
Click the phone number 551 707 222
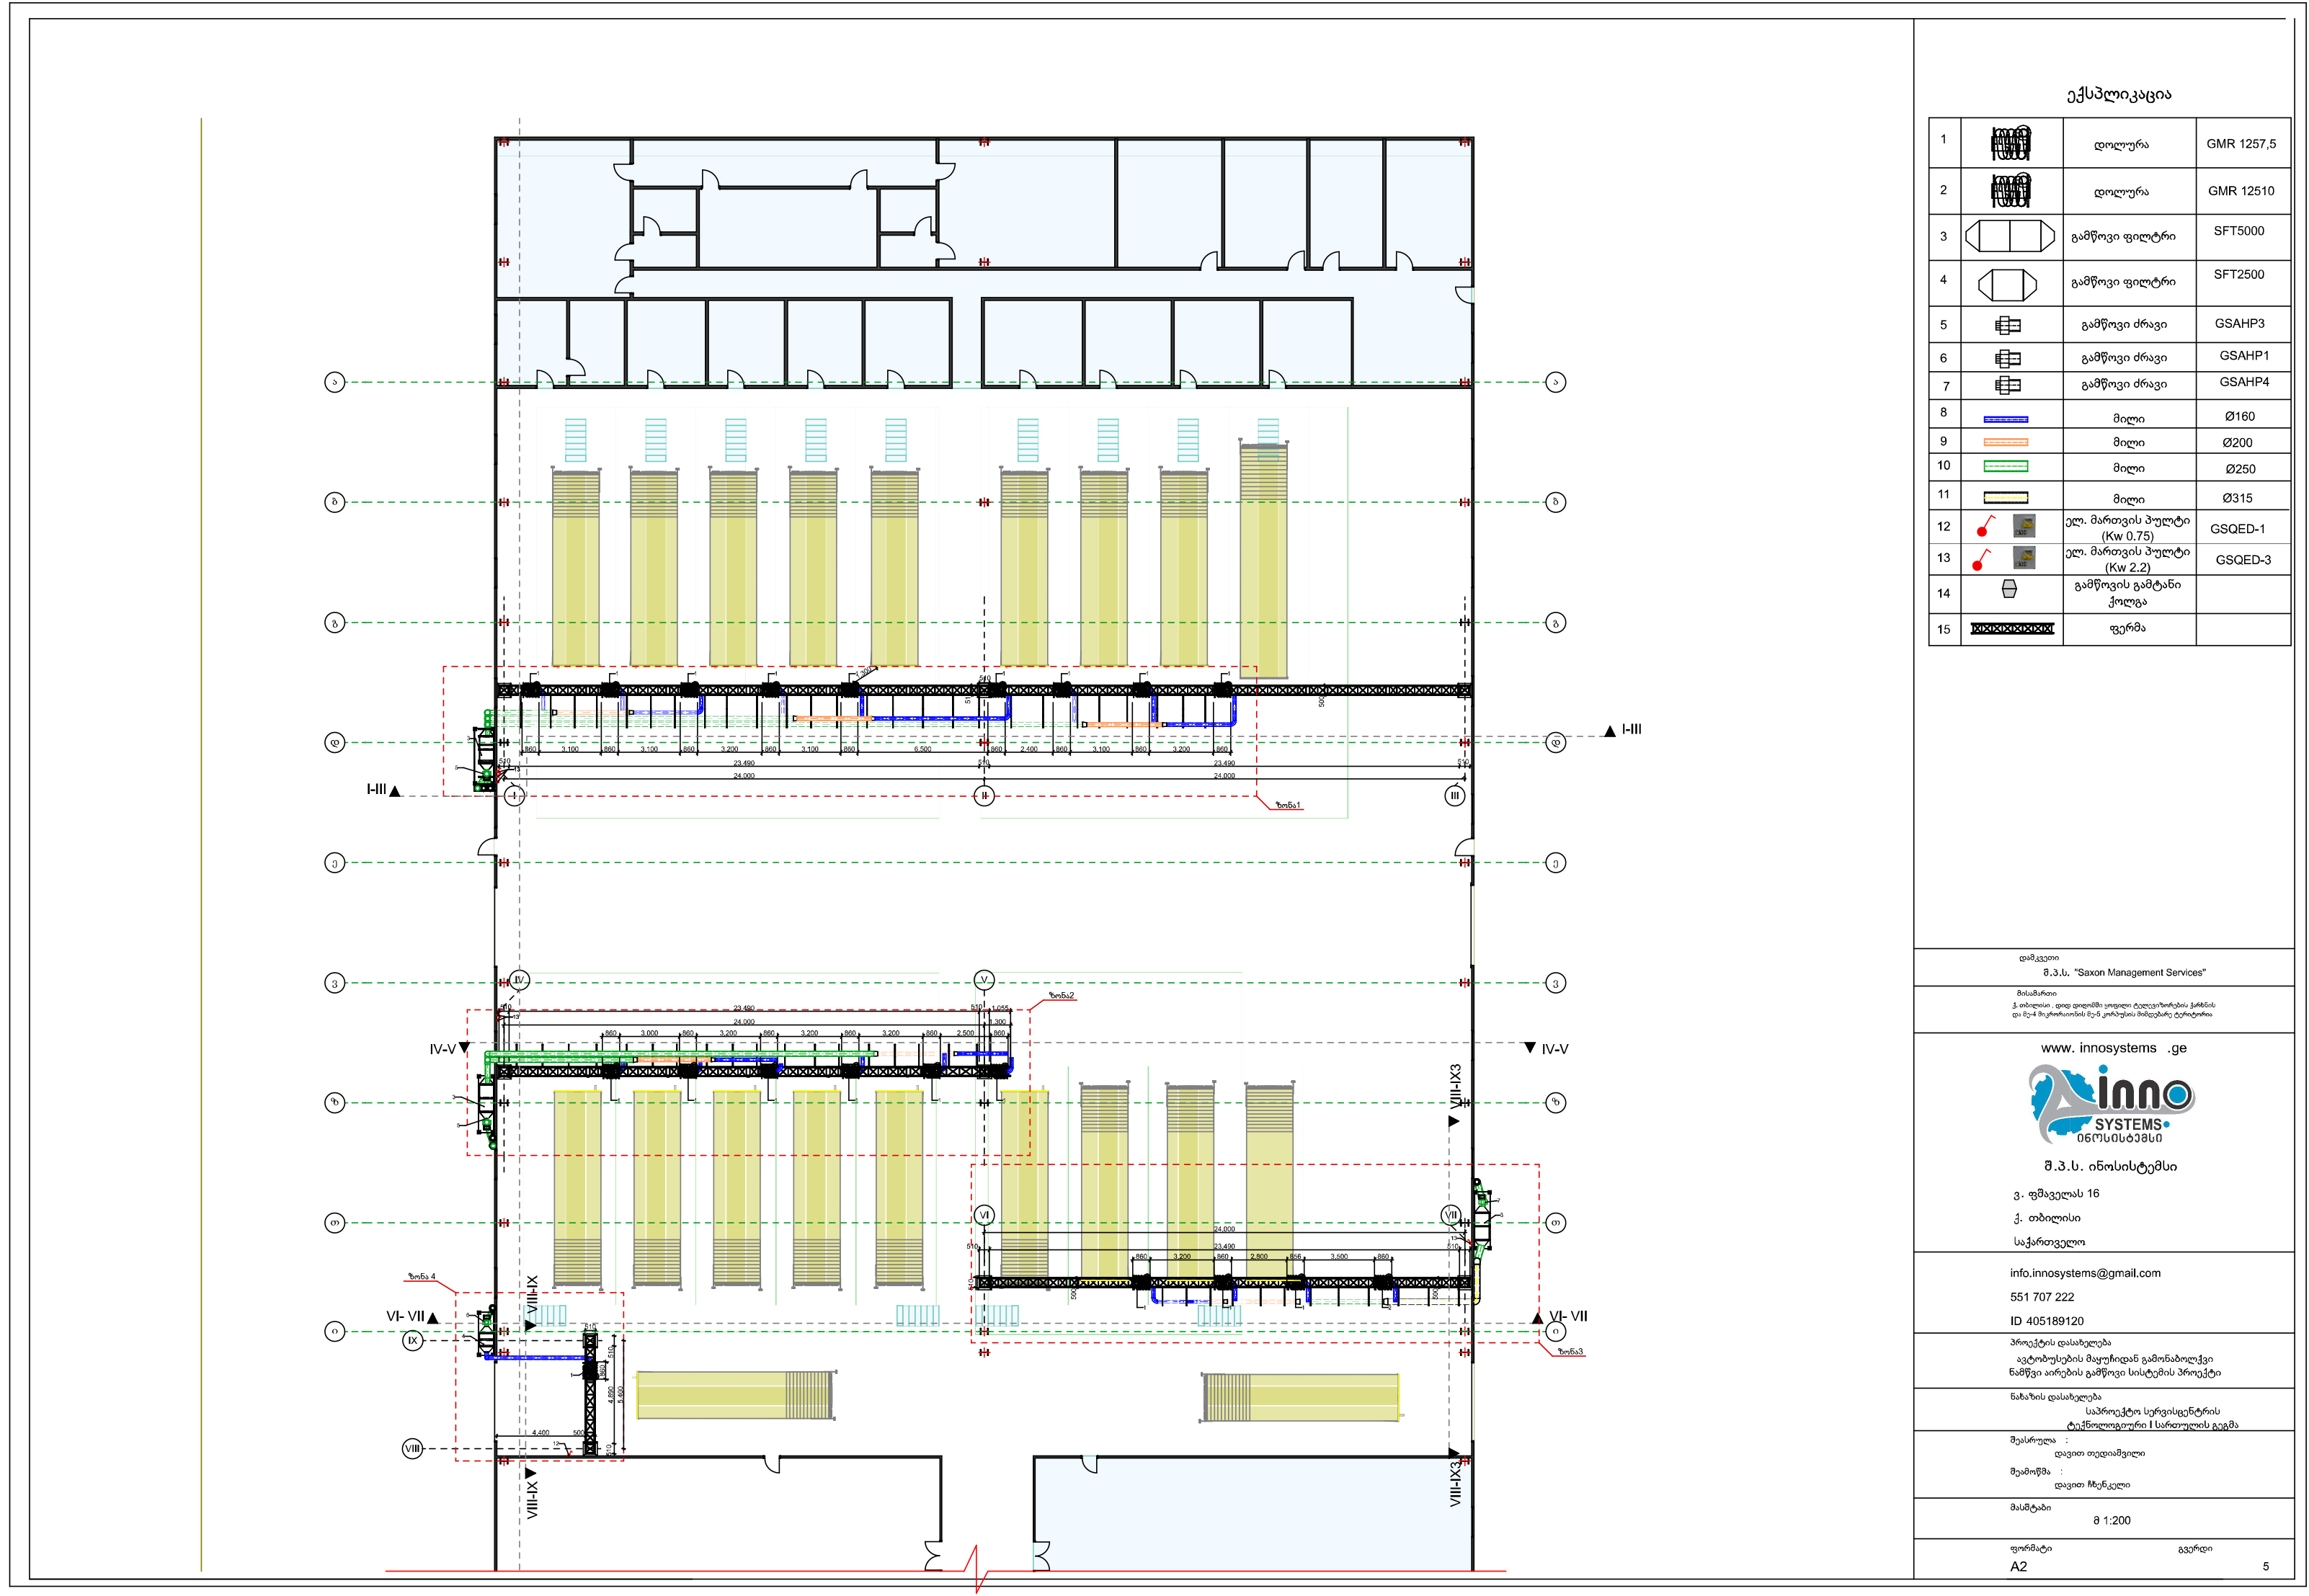point(2041,1297)
